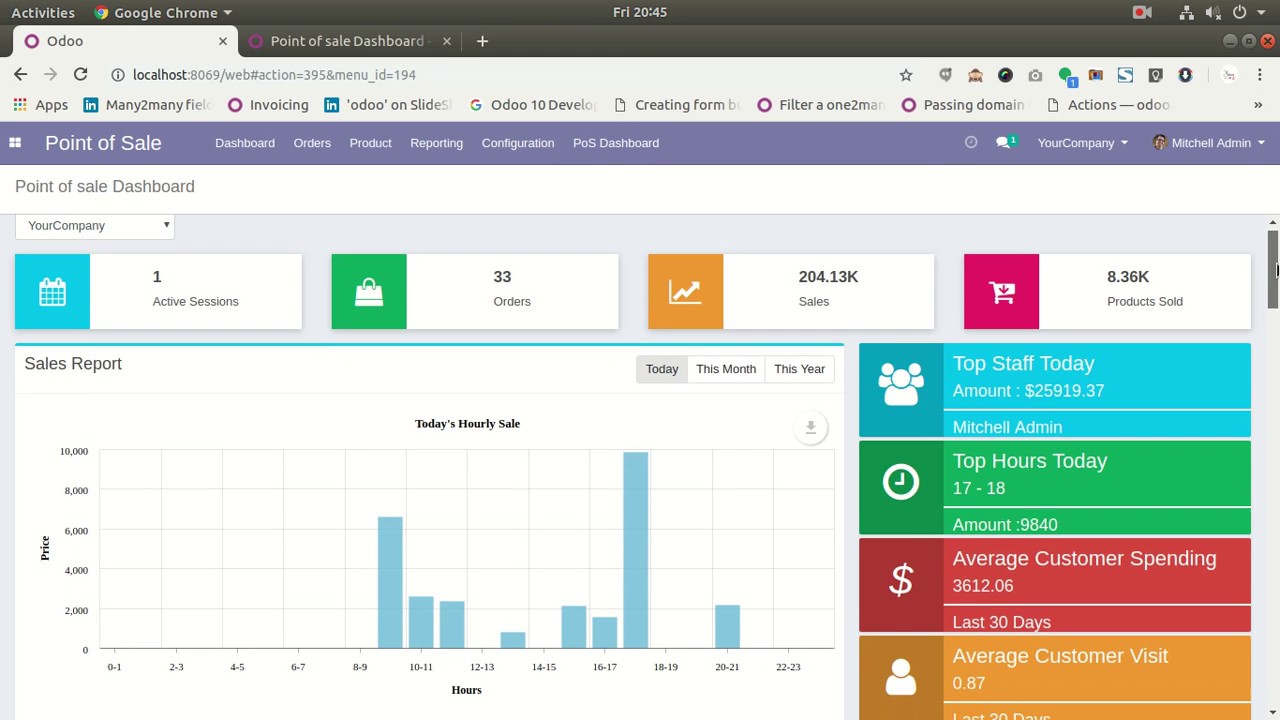This screenshot has height=720, width=1280.
Task: Open the Odoo apps grid menu
Action: tap(15, 142)
